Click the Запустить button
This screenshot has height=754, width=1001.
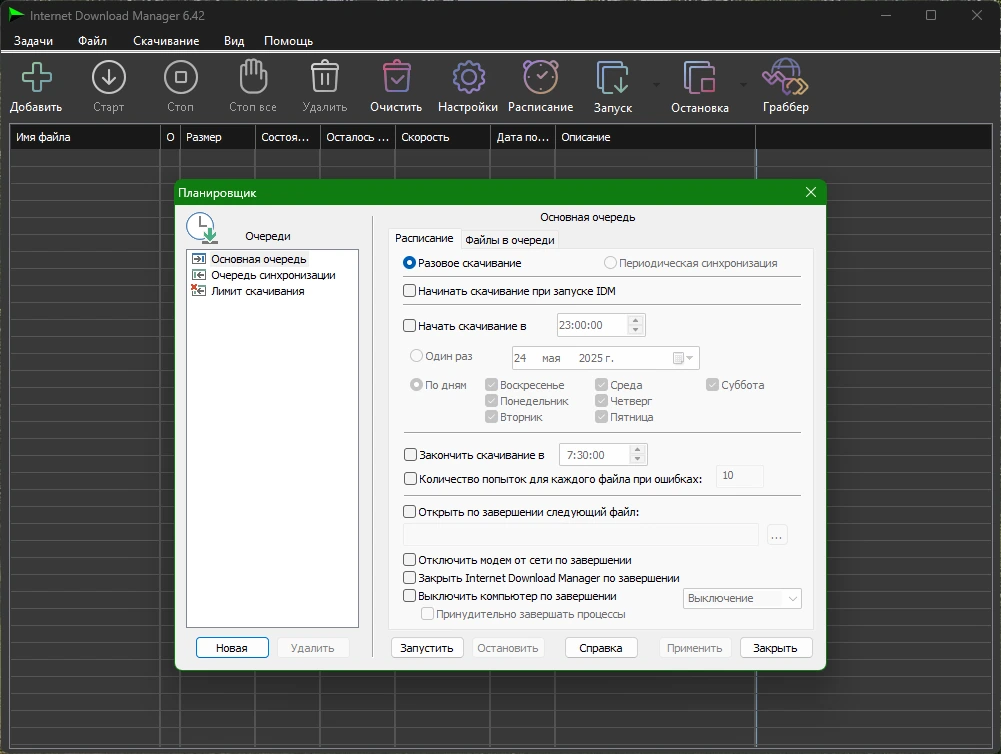[426, 648]
